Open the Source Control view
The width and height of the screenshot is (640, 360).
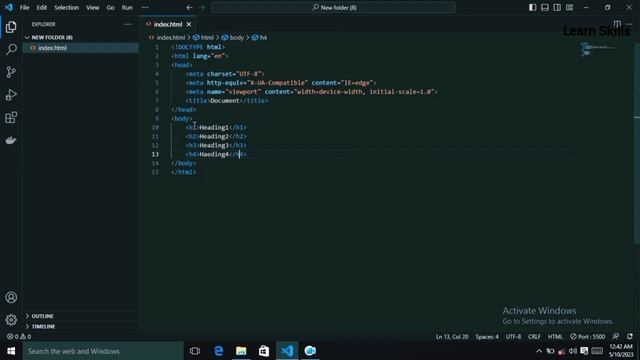(x=11, y=72)
